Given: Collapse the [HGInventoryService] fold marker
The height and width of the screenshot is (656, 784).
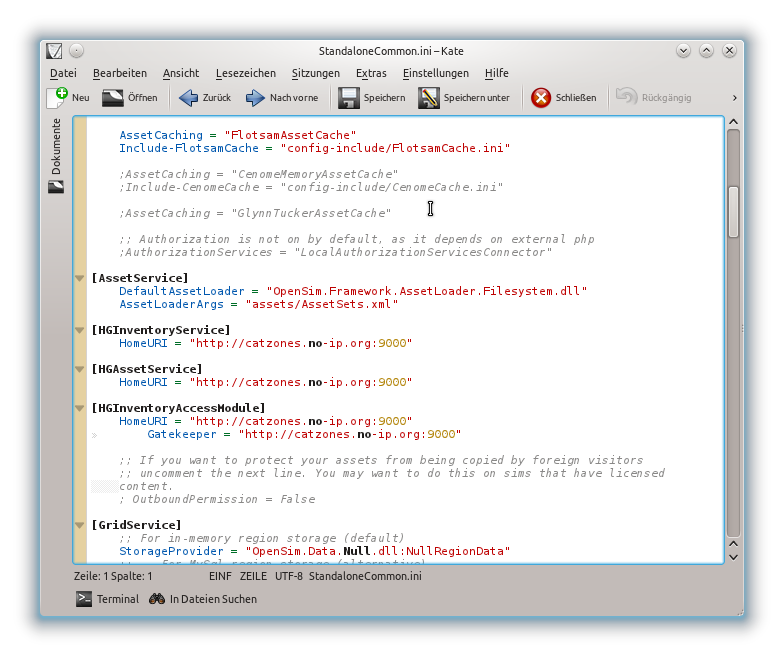Looking at the screenshot, I should coord(80,330).
